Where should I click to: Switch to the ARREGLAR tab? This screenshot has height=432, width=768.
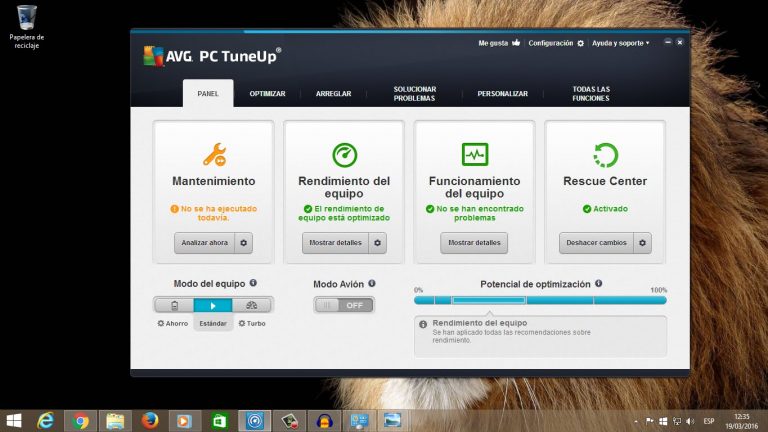click(334, 94)
